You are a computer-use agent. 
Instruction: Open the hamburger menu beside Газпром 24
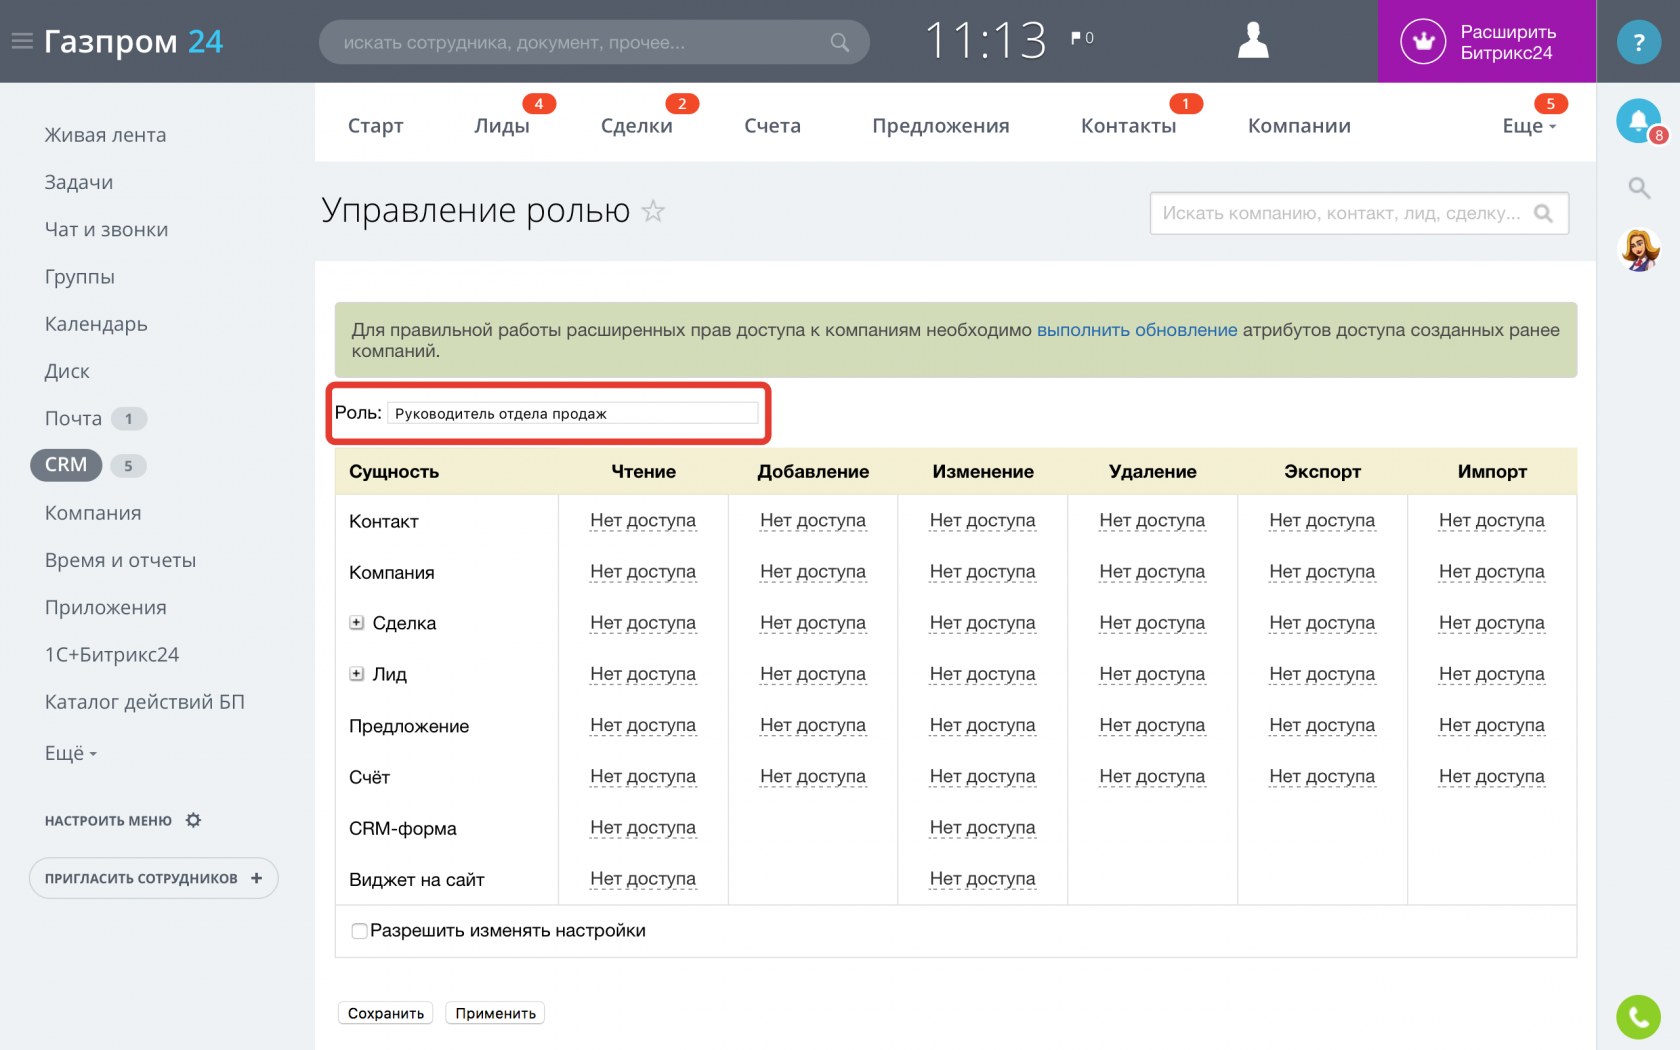pyautogui.click(x=22, y=41)
